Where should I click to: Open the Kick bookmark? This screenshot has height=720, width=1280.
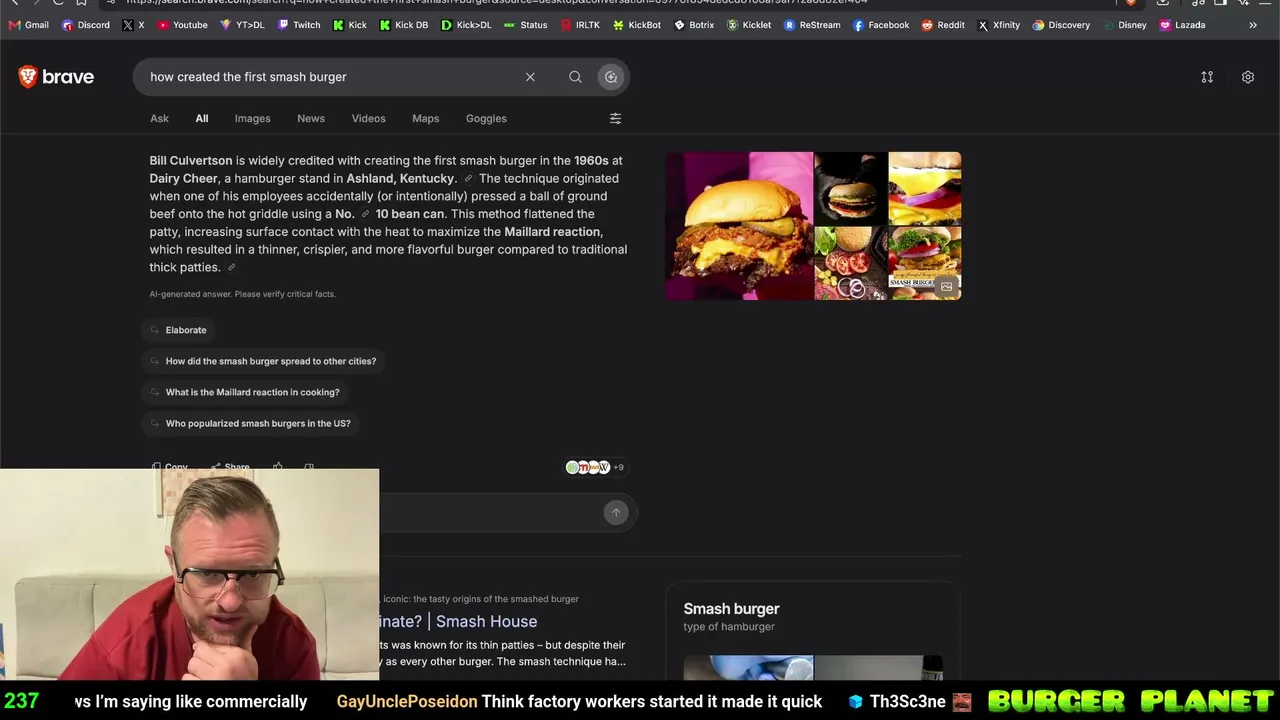click(x=350, y=25)
